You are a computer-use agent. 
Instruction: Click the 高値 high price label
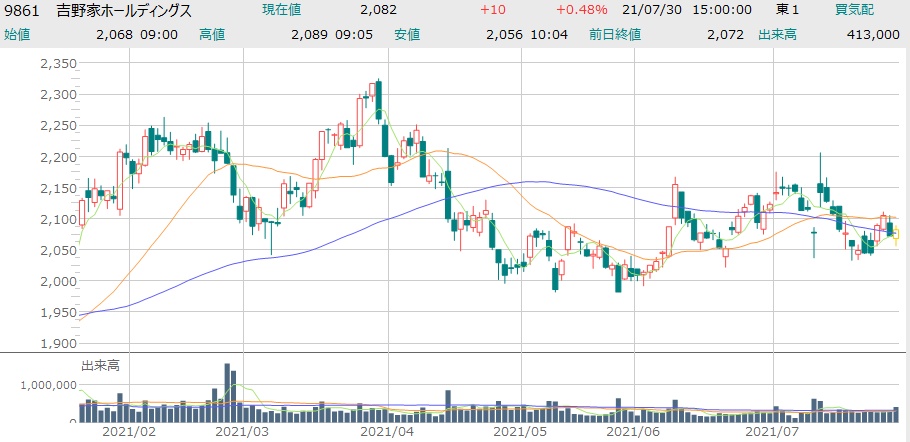[212, 34]
